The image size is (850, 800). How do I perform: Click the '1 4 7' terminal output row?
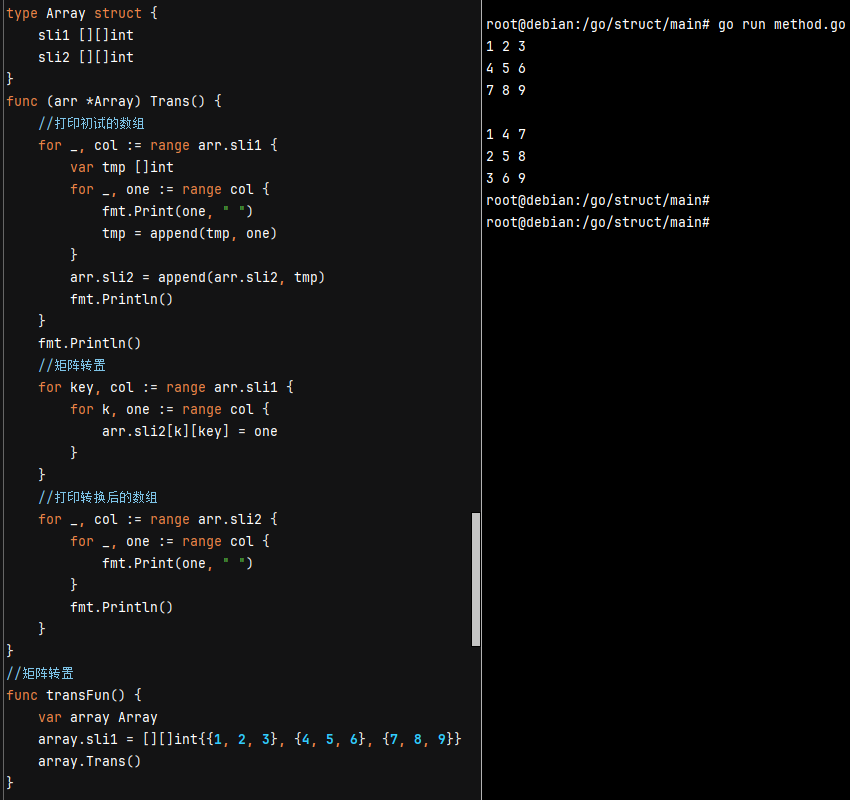coord(506,134)
